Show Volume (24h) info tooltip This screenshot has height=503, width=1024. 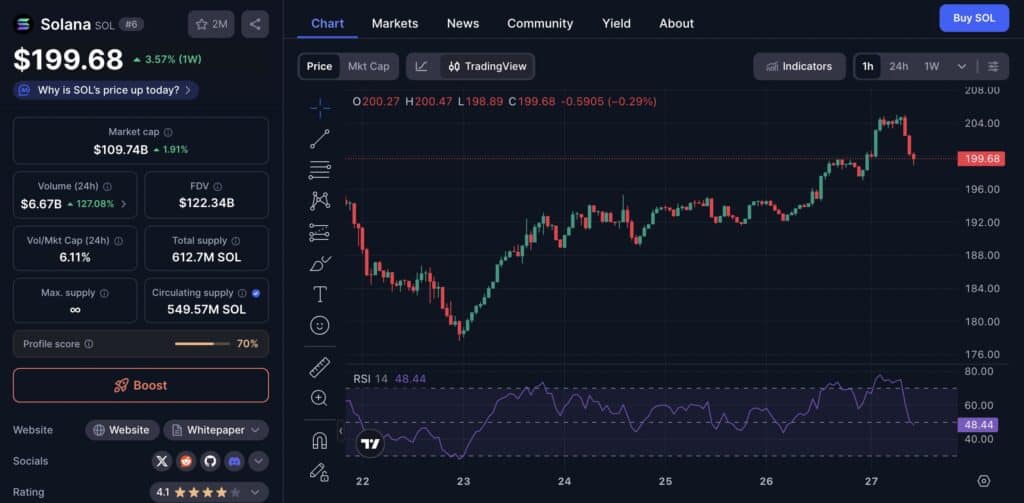(x=107, y=186)
